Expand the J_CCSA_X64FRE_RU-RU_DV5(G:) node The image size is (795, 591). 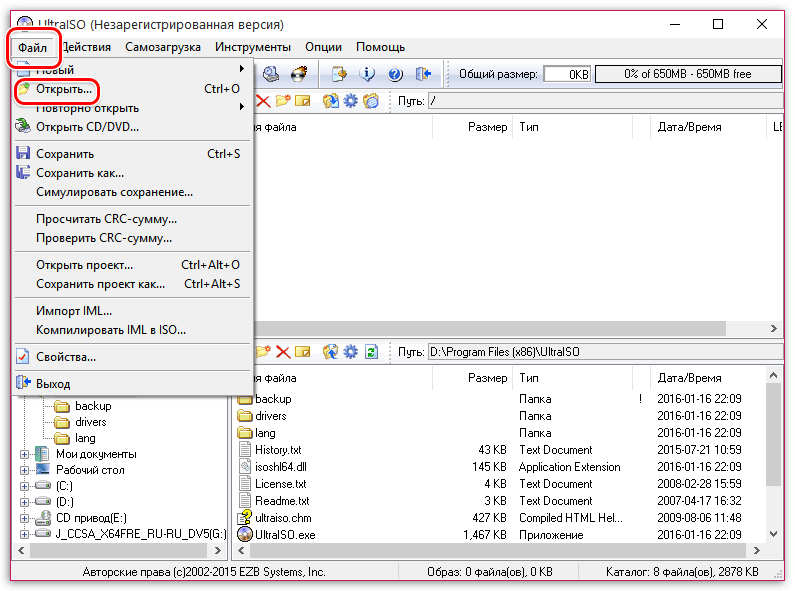coord(24,534)
